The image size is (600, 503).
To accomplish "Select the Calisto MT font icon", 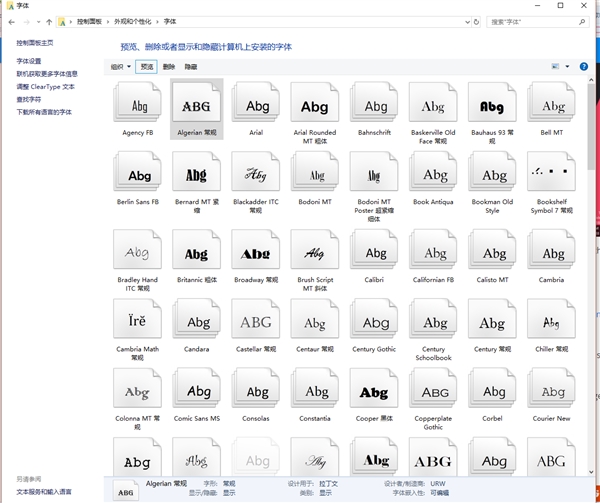I will pyautogui.click(x=492, y=249).
